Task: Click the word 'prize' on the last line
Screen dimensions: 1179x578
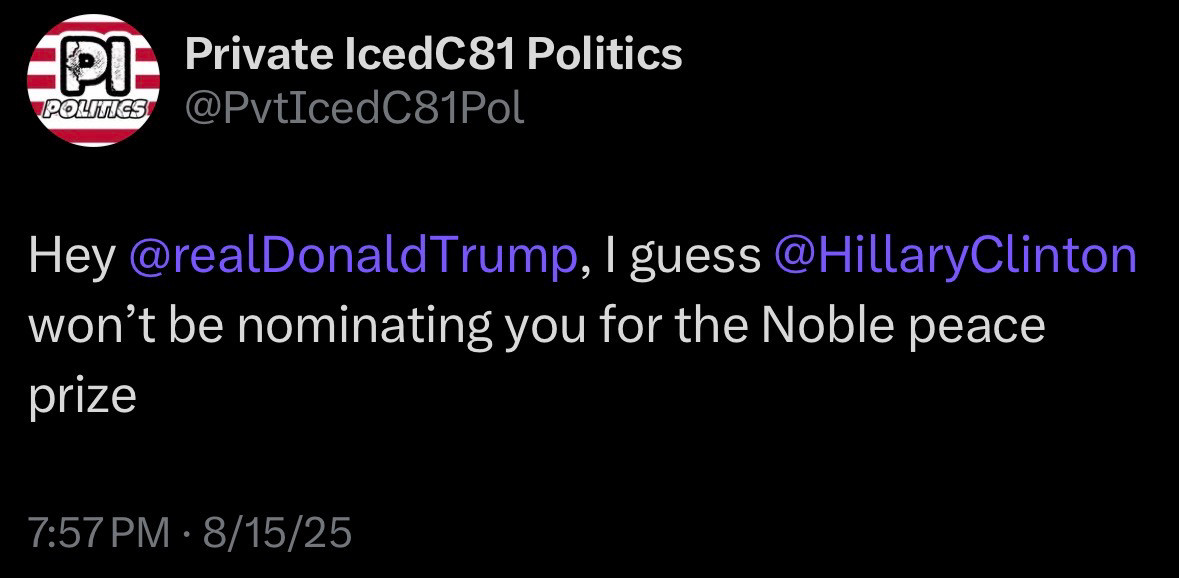Action: 82,397
